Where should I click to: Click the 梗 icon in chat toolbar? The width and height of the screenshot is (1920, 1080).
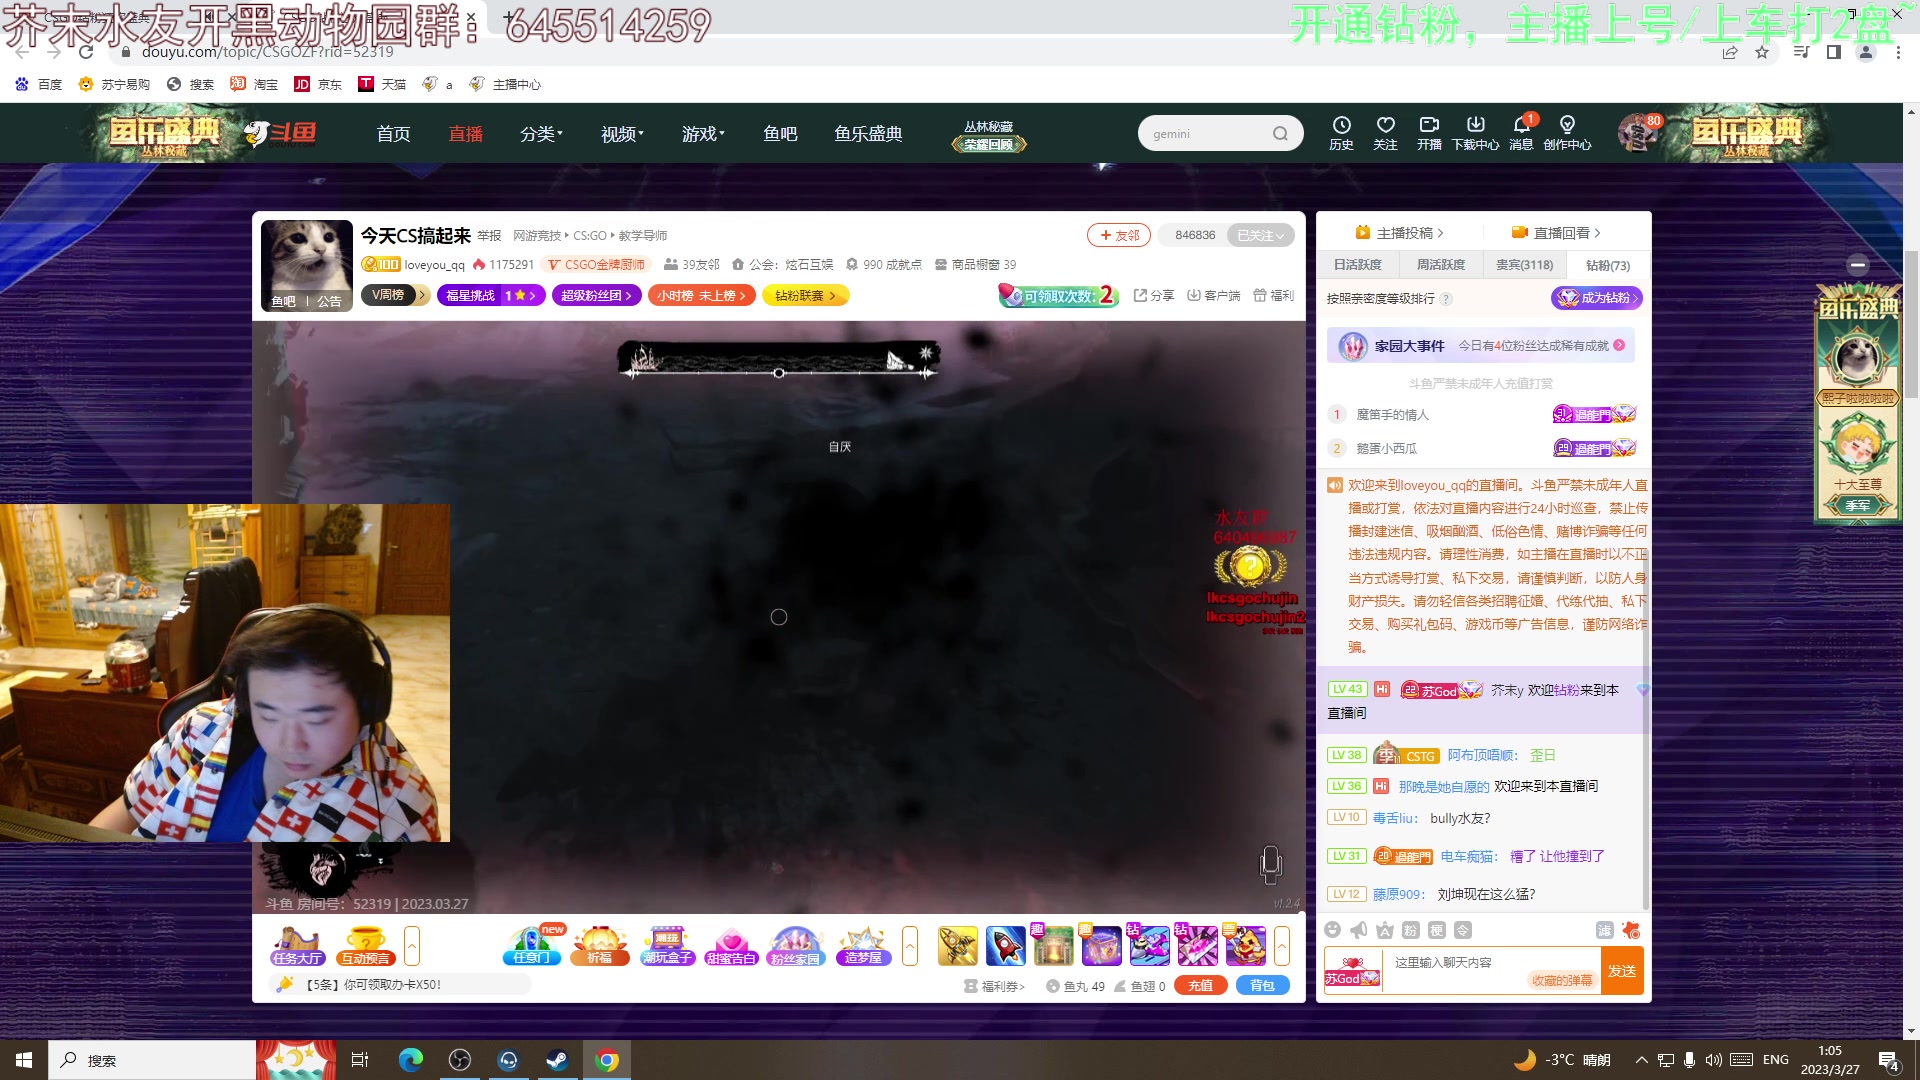pyautogui.click(x=1437, y=930)
